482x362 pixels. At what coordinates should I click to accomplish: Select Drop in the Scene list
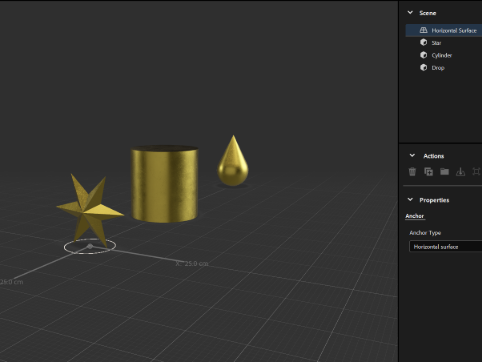click(x=438, y=68)
